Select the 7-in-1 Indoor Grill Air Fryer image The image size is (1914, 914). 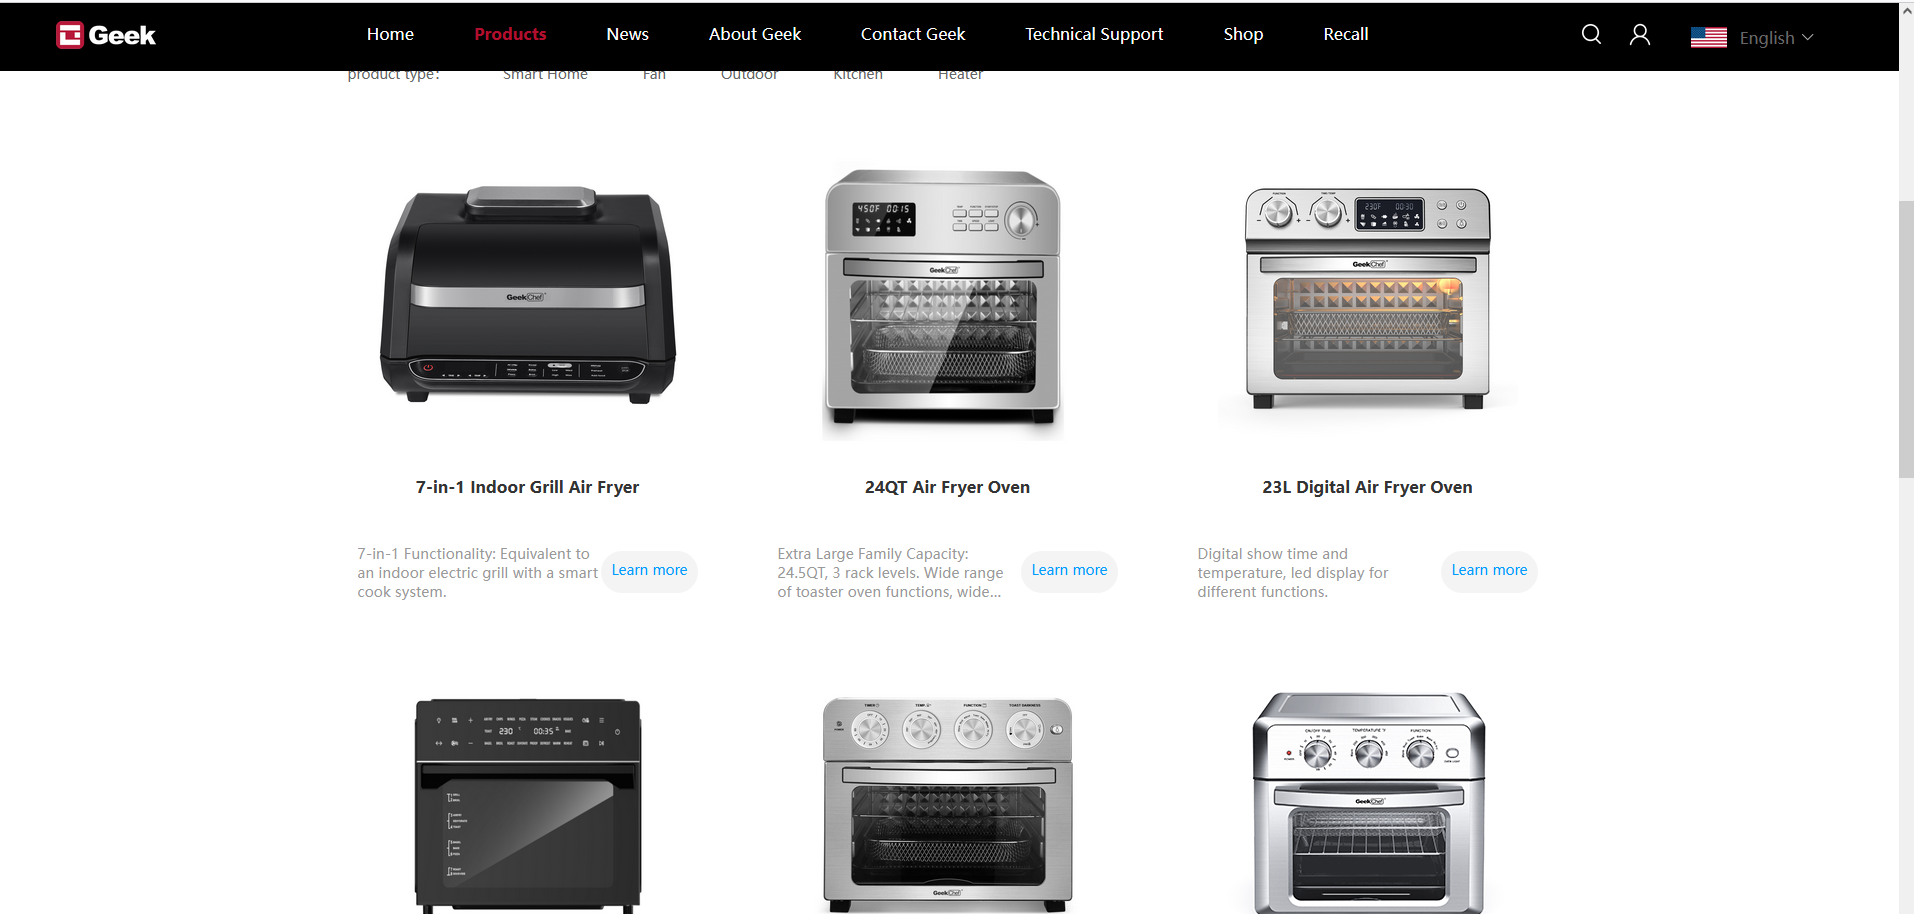528,295
